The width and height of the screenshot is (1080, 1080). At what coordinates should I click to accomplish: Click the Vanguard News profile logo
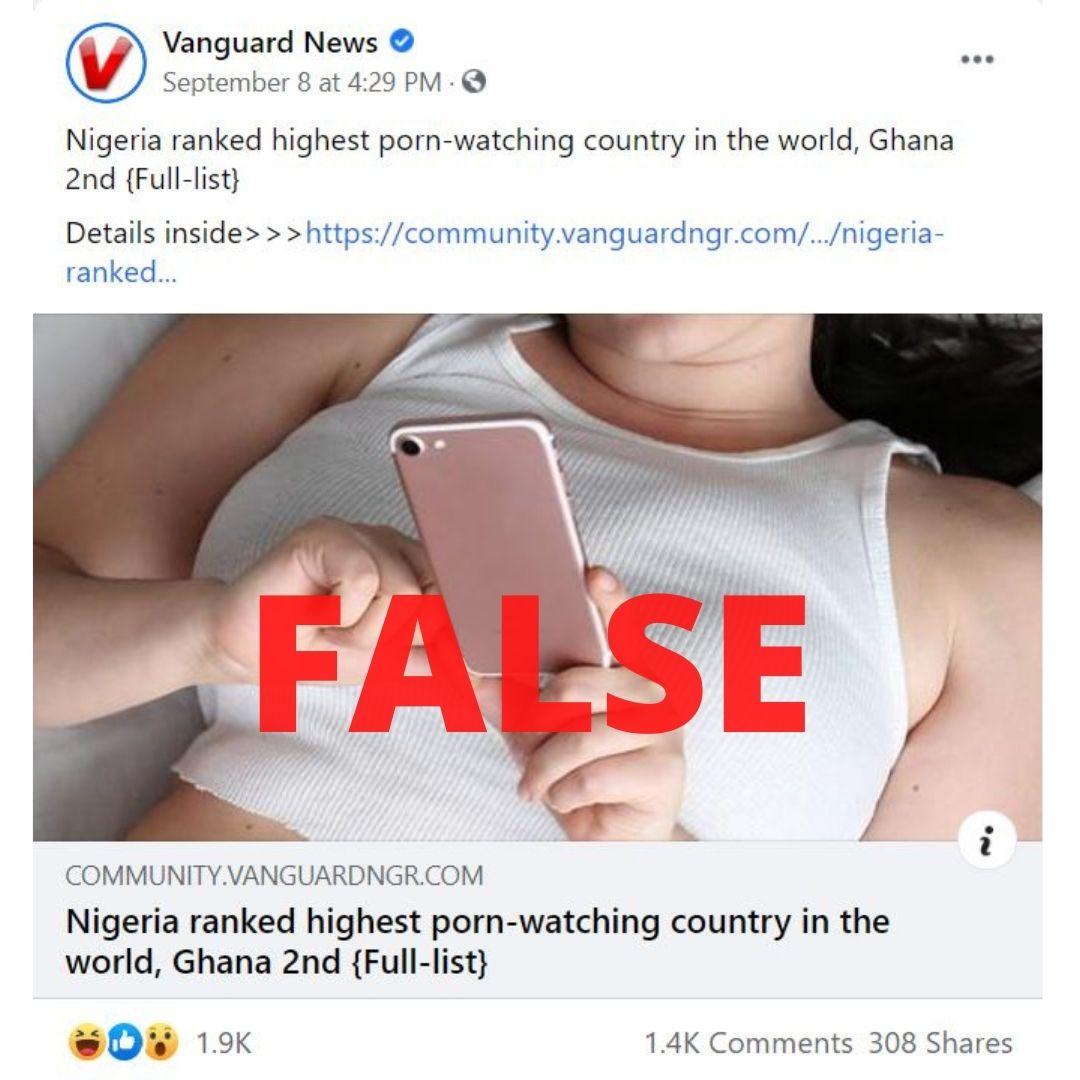(106, 62)
